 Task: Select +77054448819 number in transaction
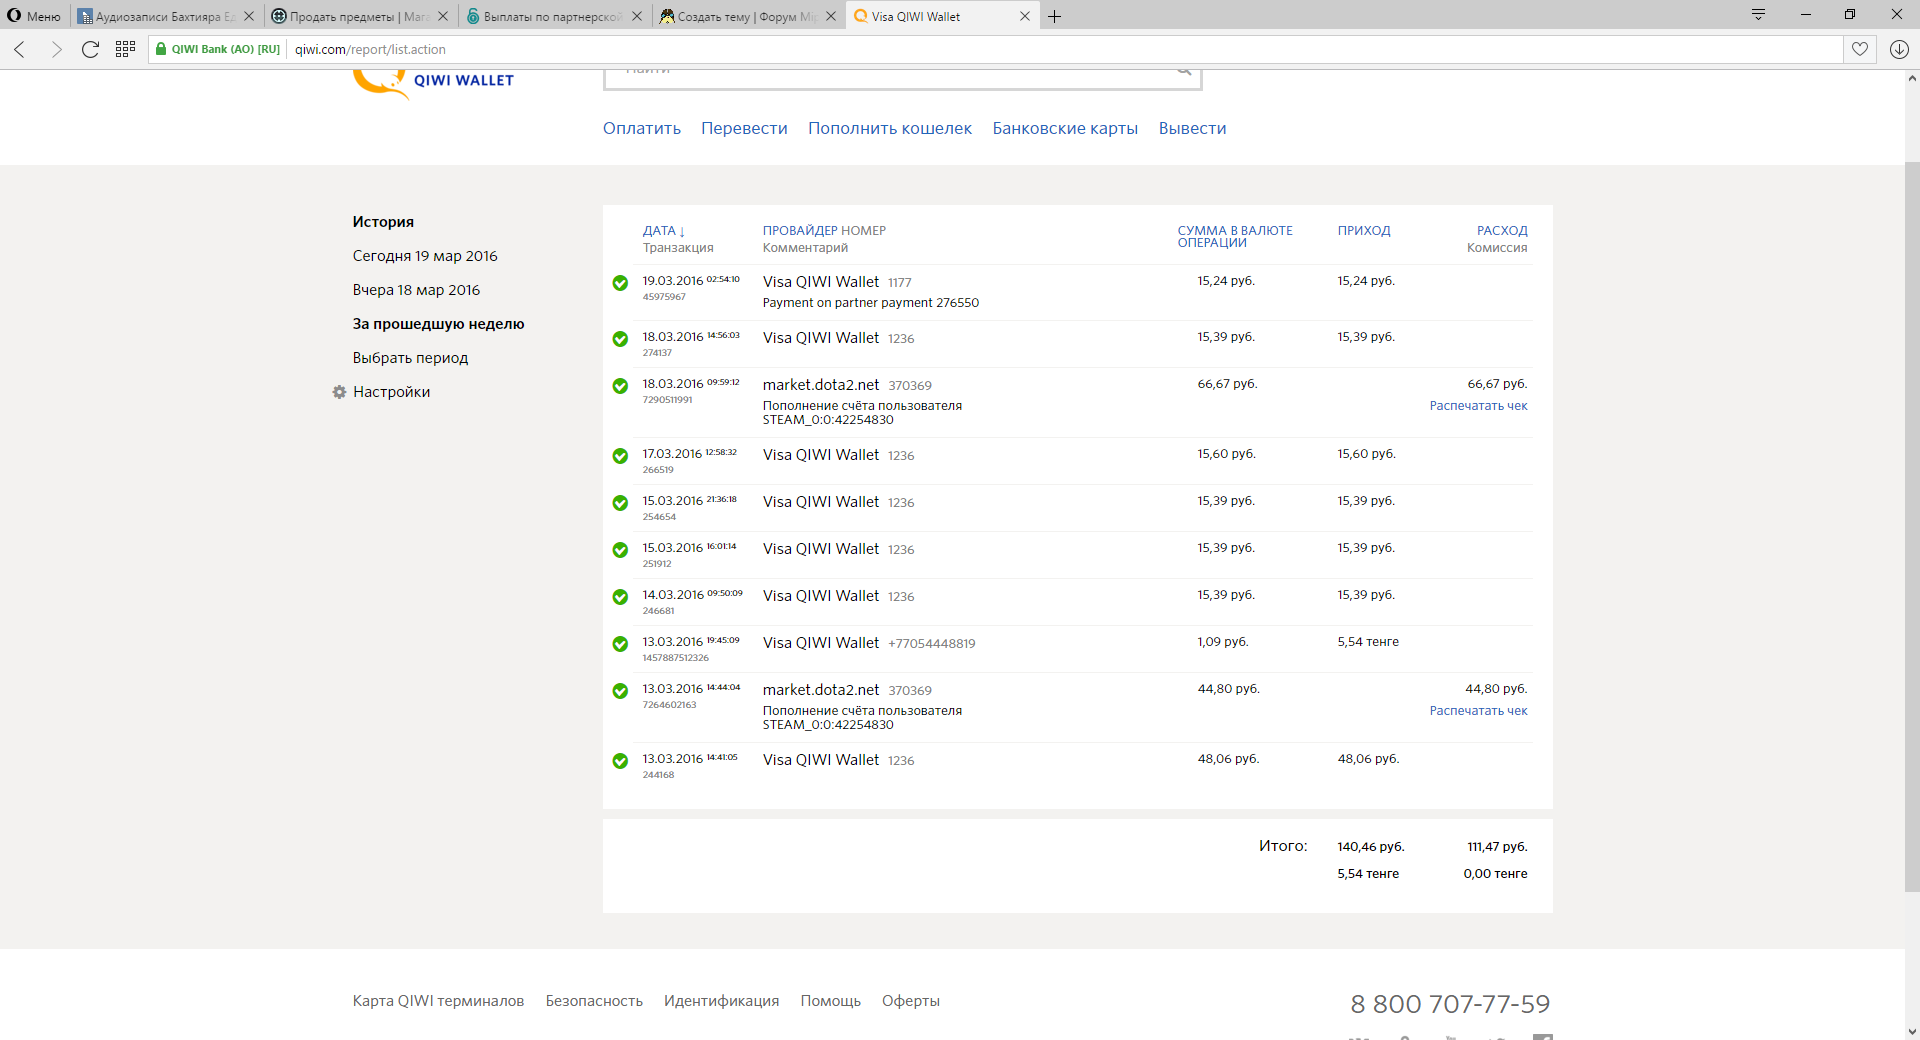(931, 644)
